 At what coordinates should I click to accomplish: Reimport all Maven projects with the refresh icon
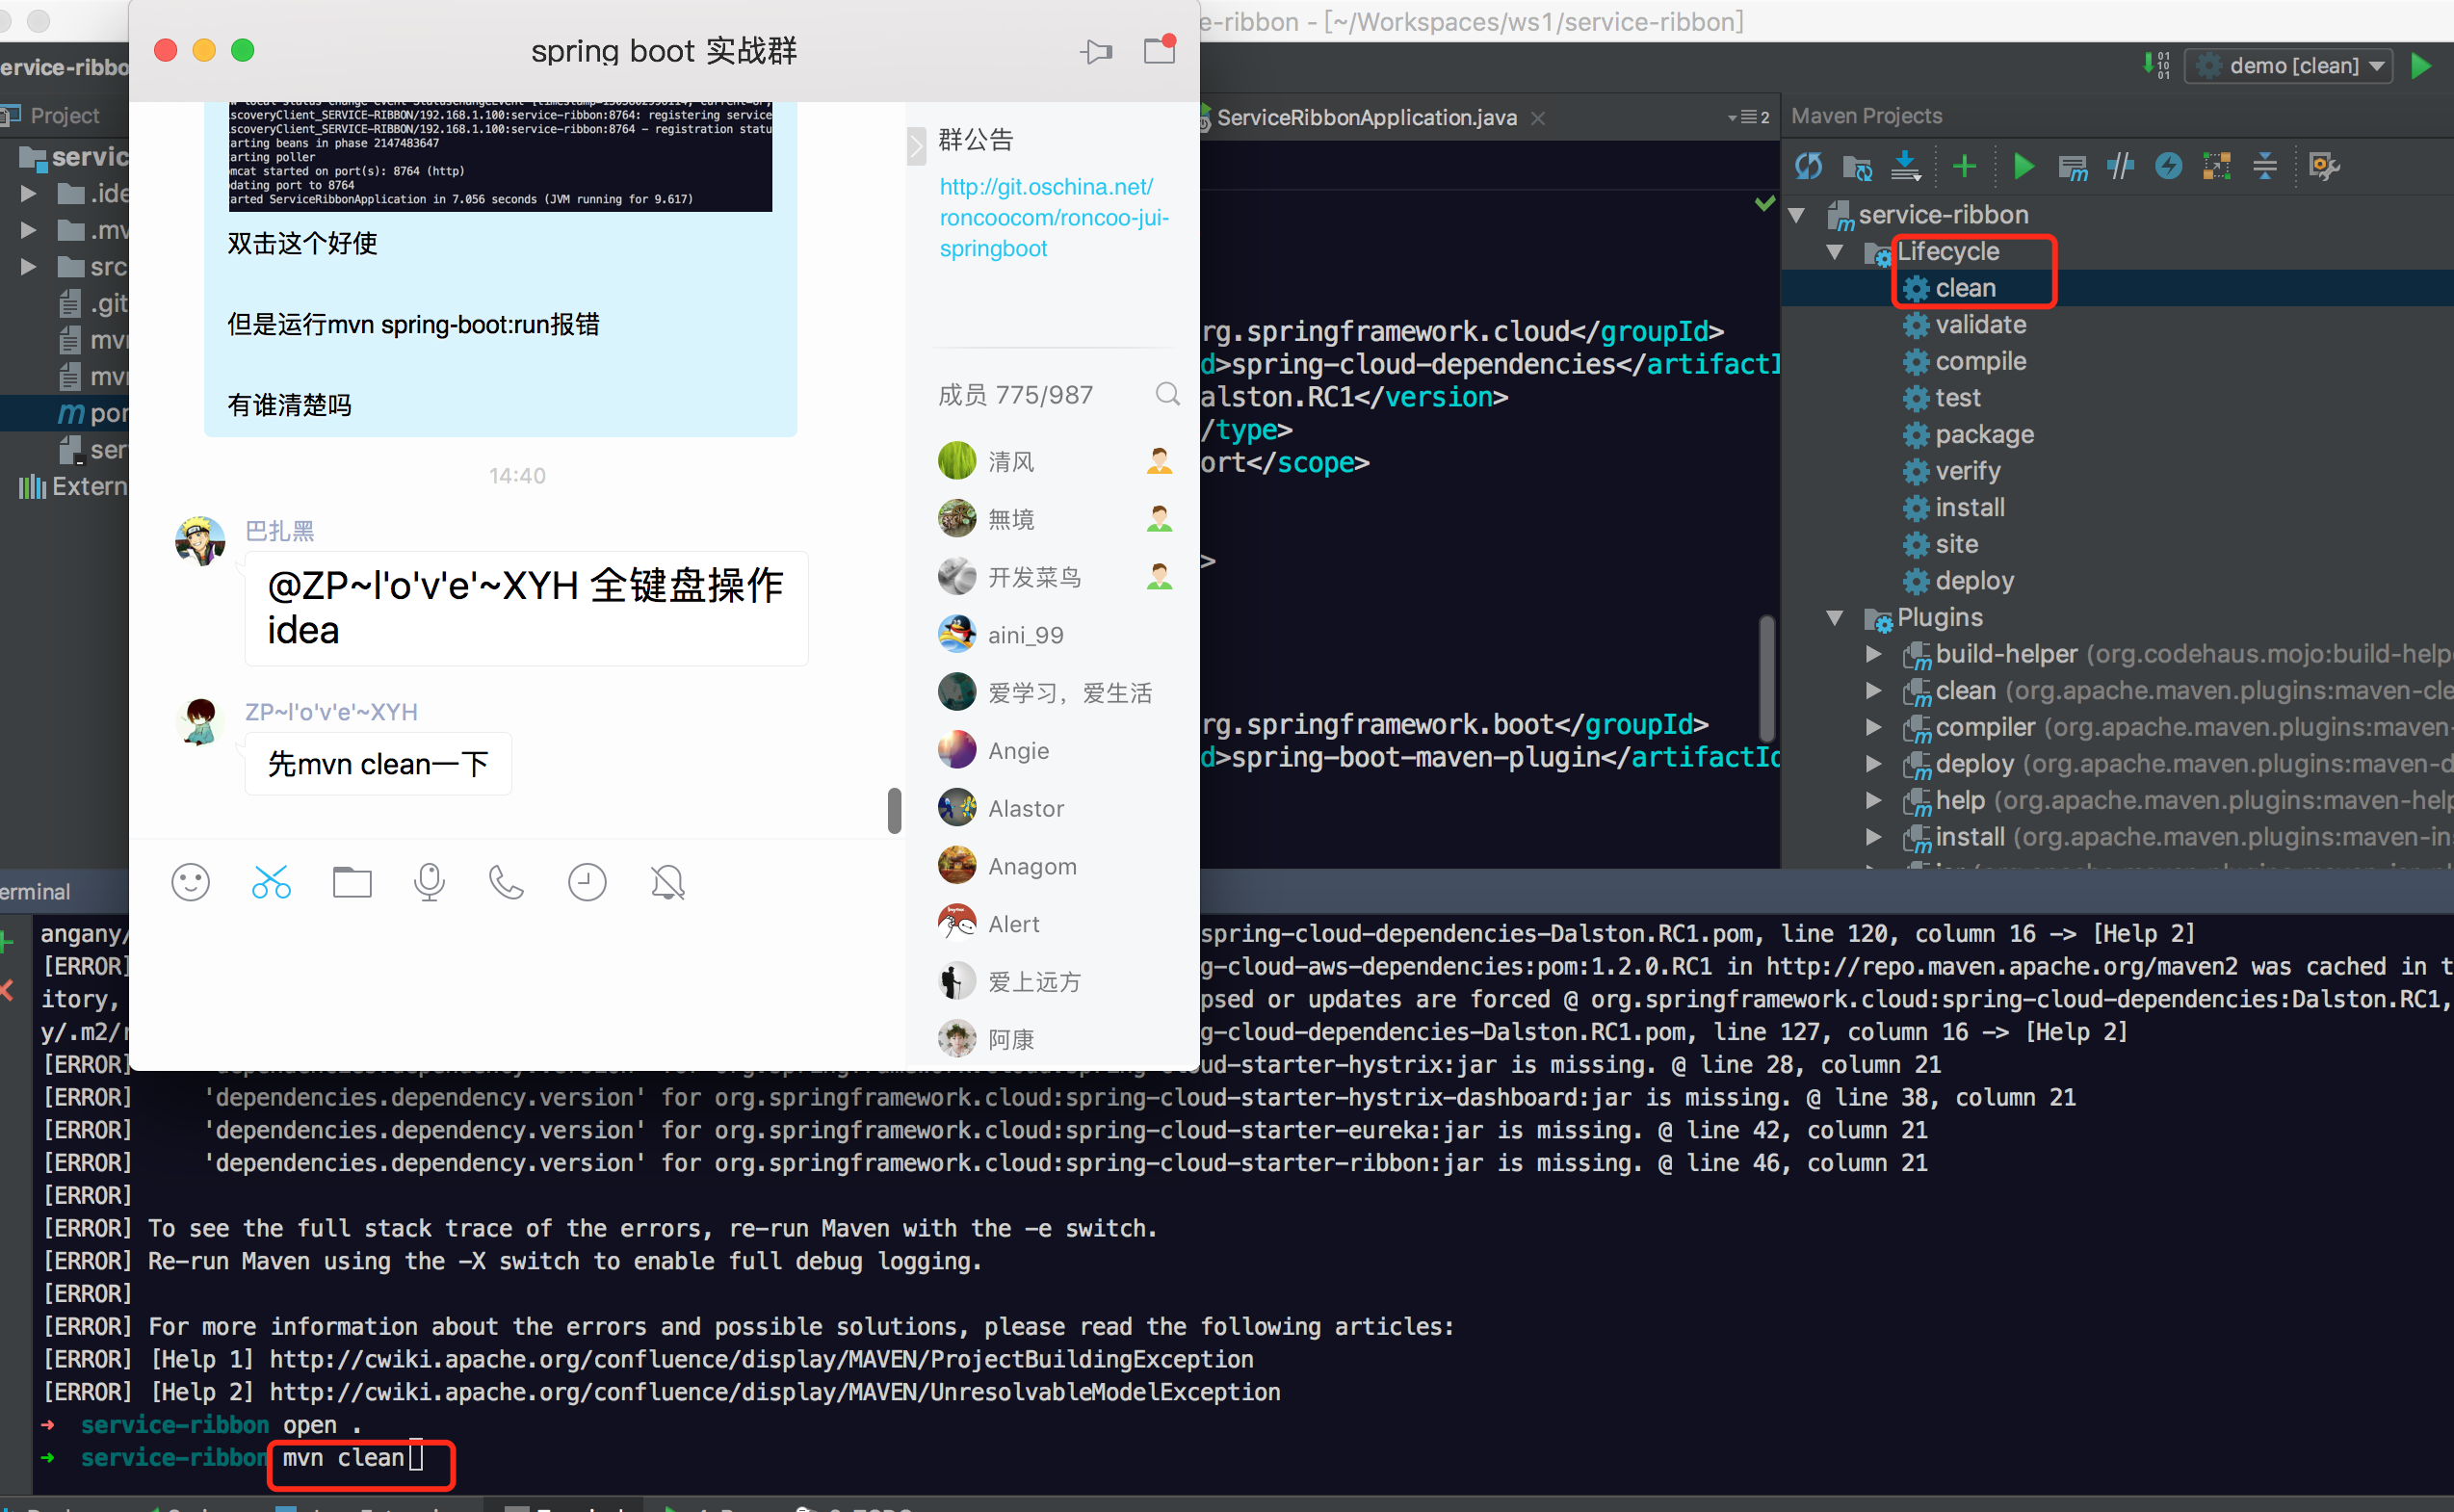1808,166
